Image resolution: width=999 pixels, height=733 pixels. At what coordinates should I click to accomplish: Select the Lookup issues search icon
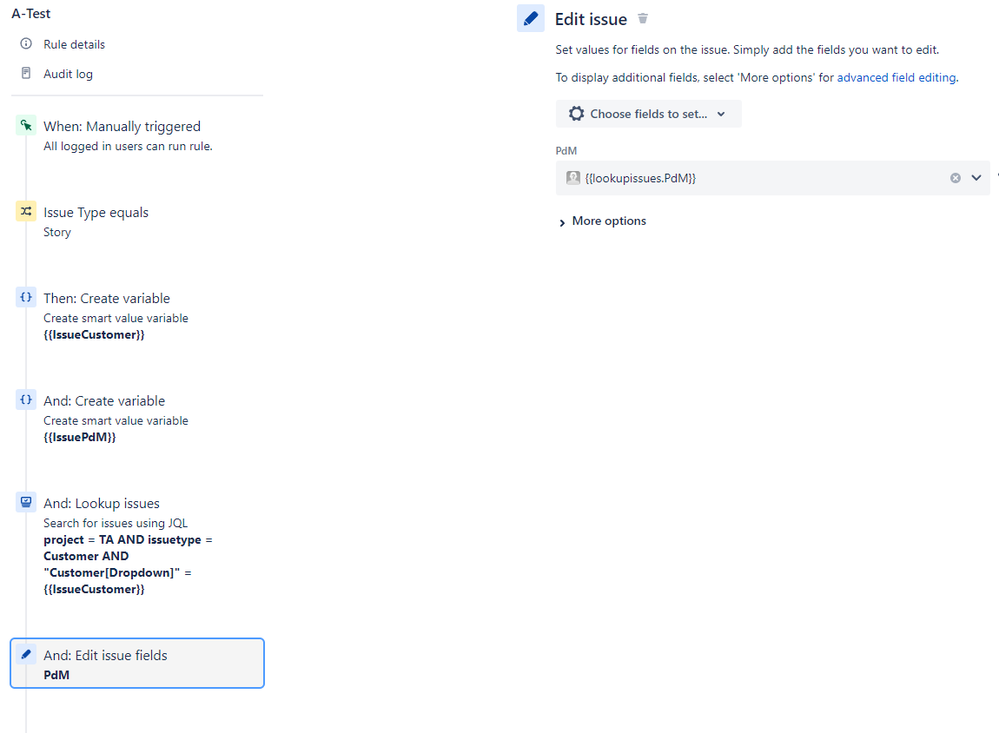coord(25,502)
